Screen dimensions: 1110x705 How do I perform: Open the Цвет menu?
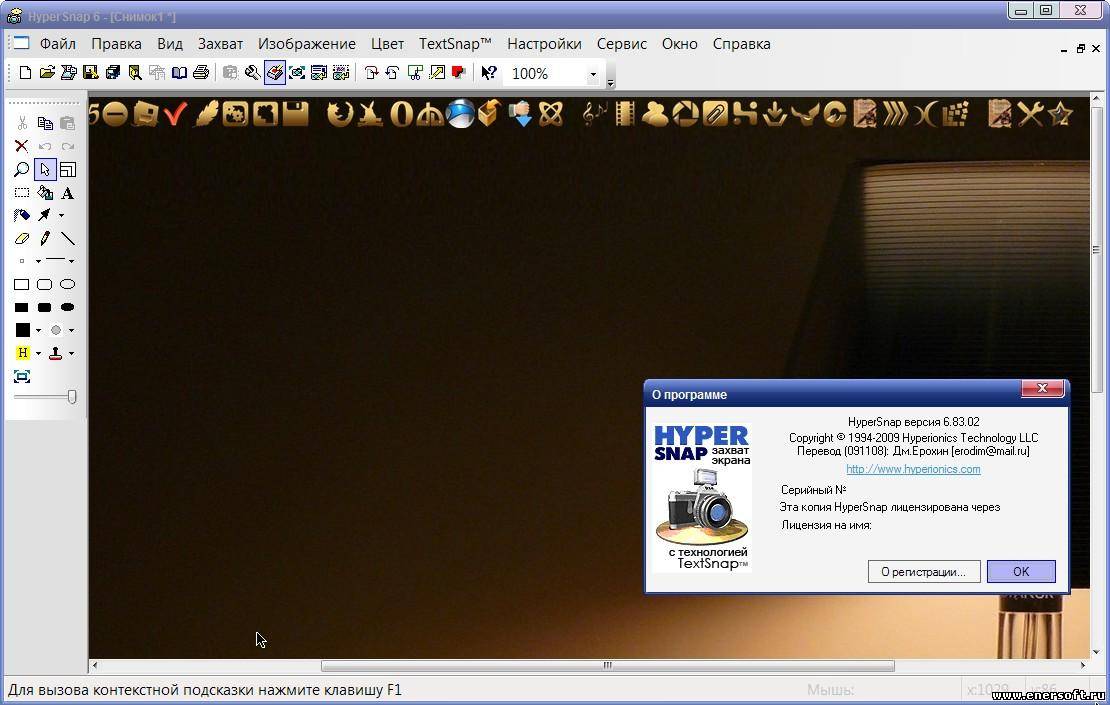coord(387,44)
